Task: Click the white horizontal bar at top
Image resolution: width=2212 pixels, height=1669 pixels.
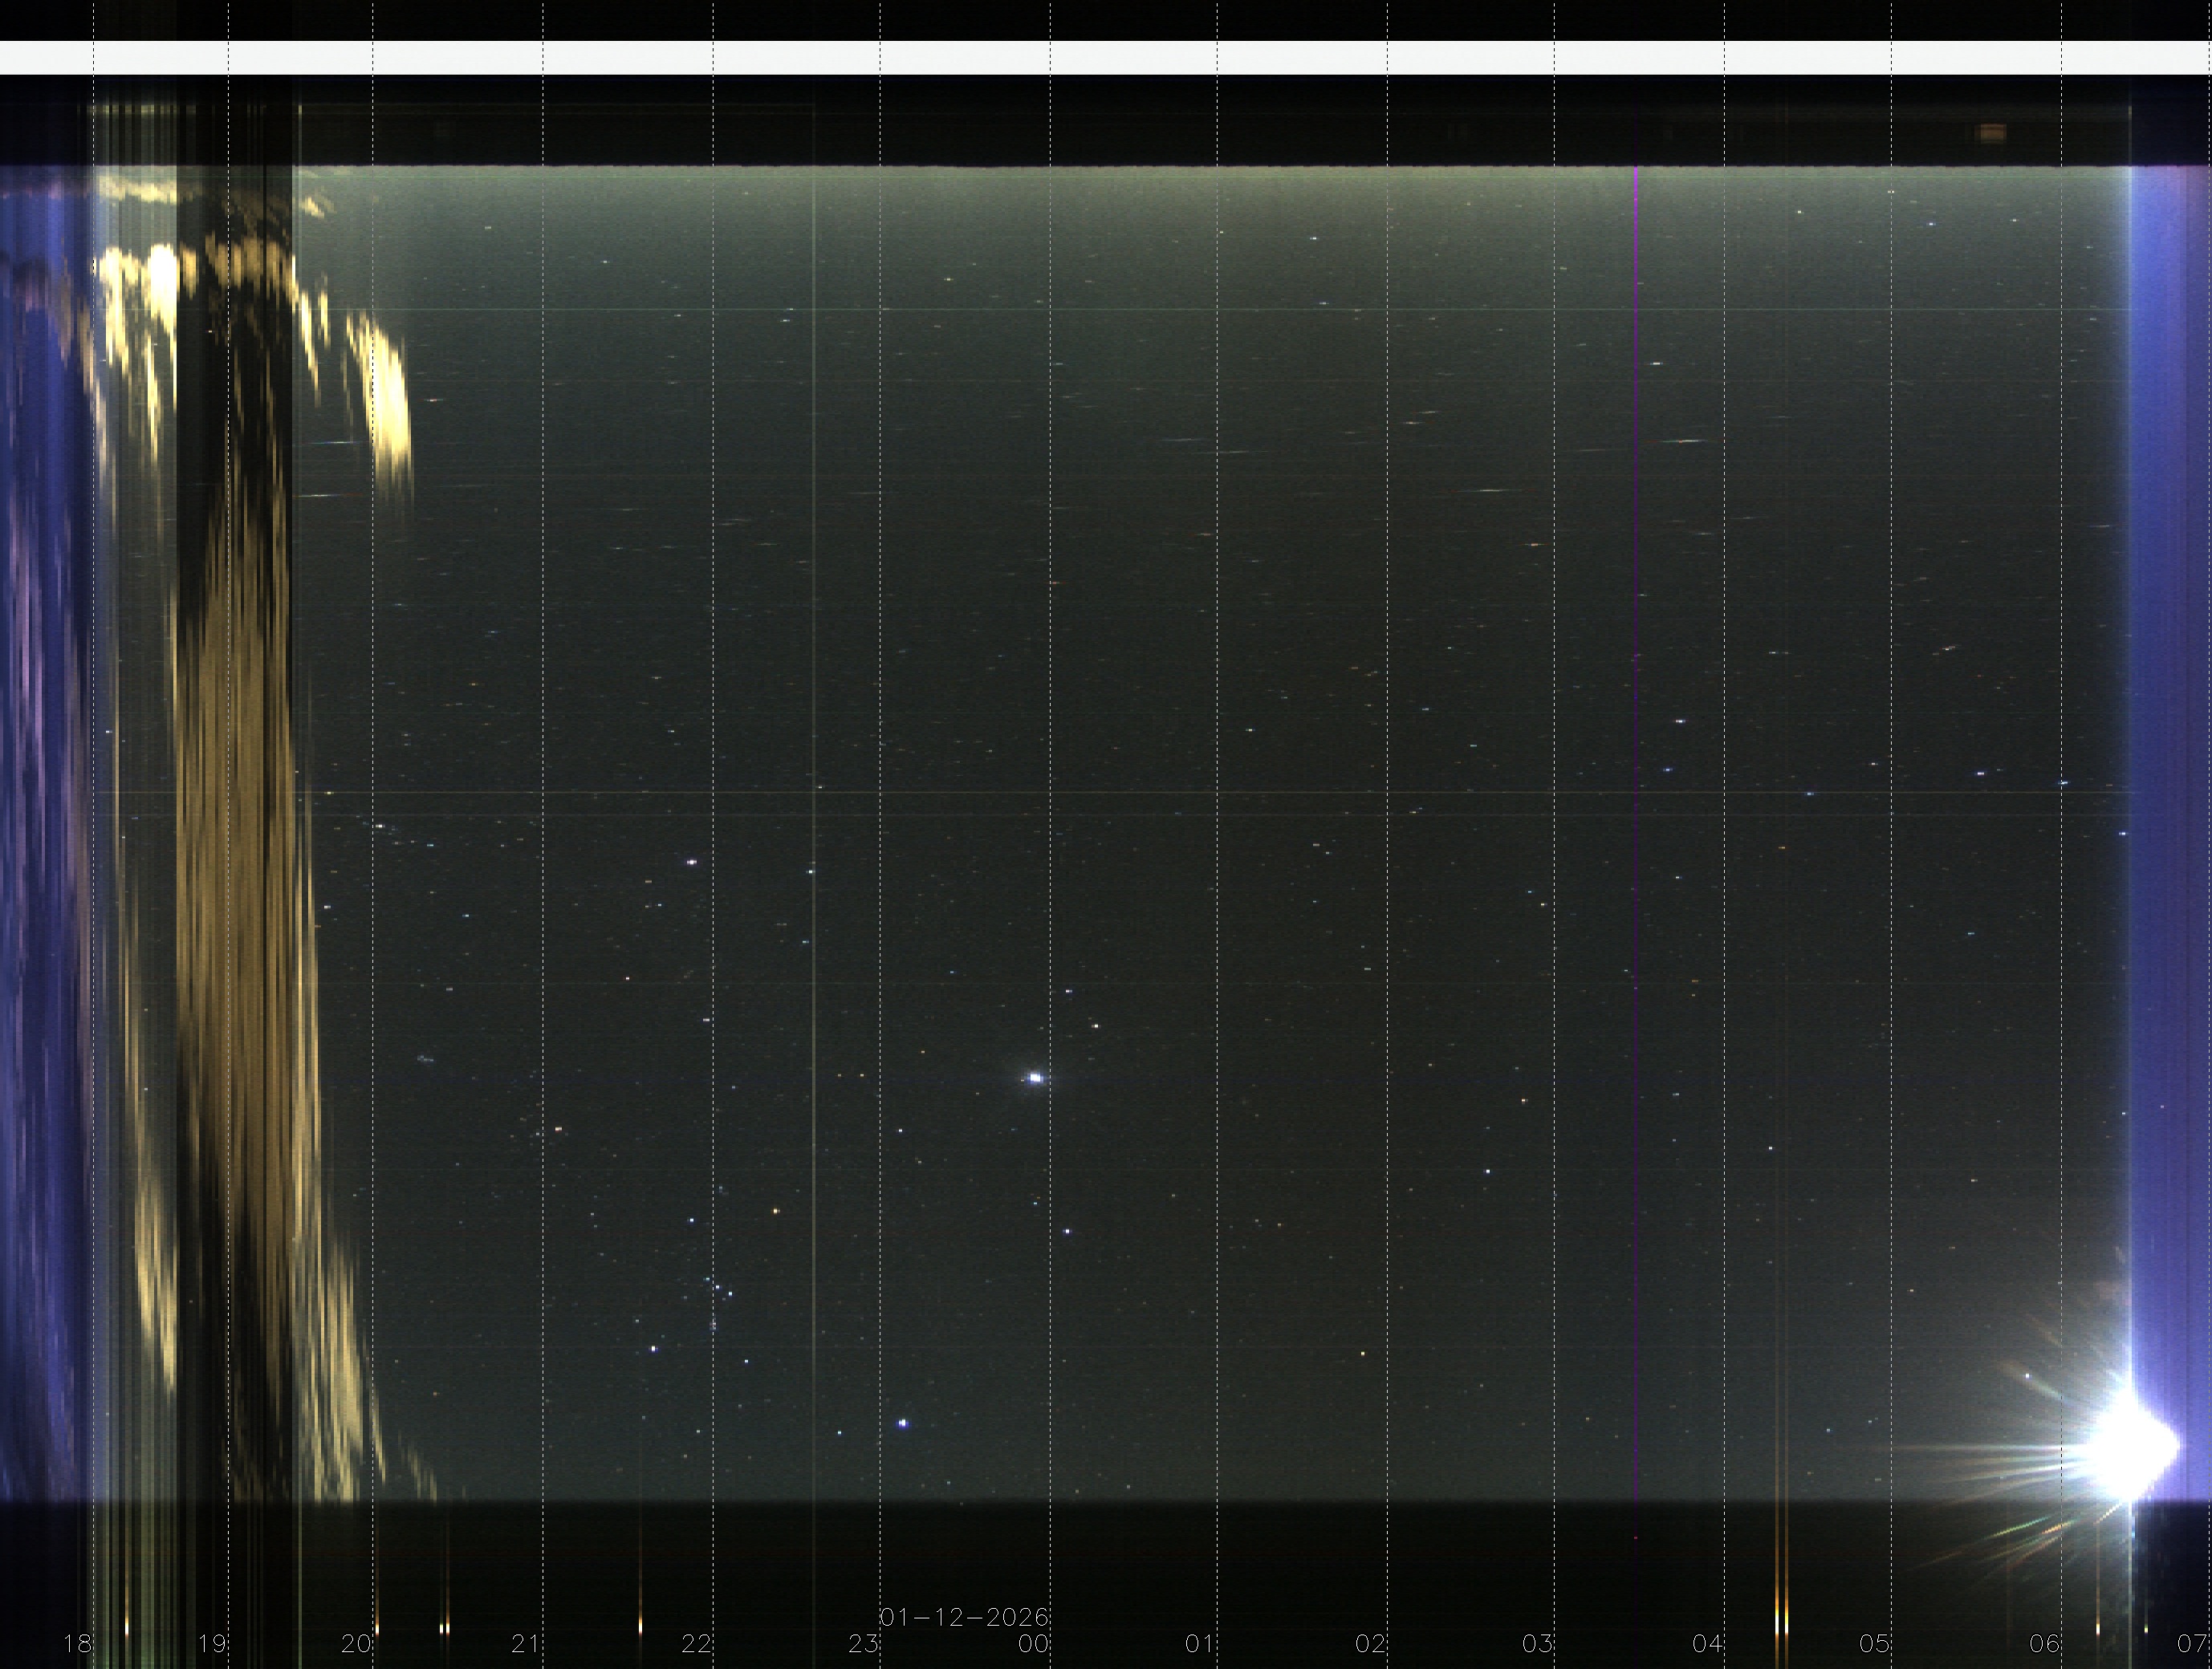Action: (x=1106, y=57)
